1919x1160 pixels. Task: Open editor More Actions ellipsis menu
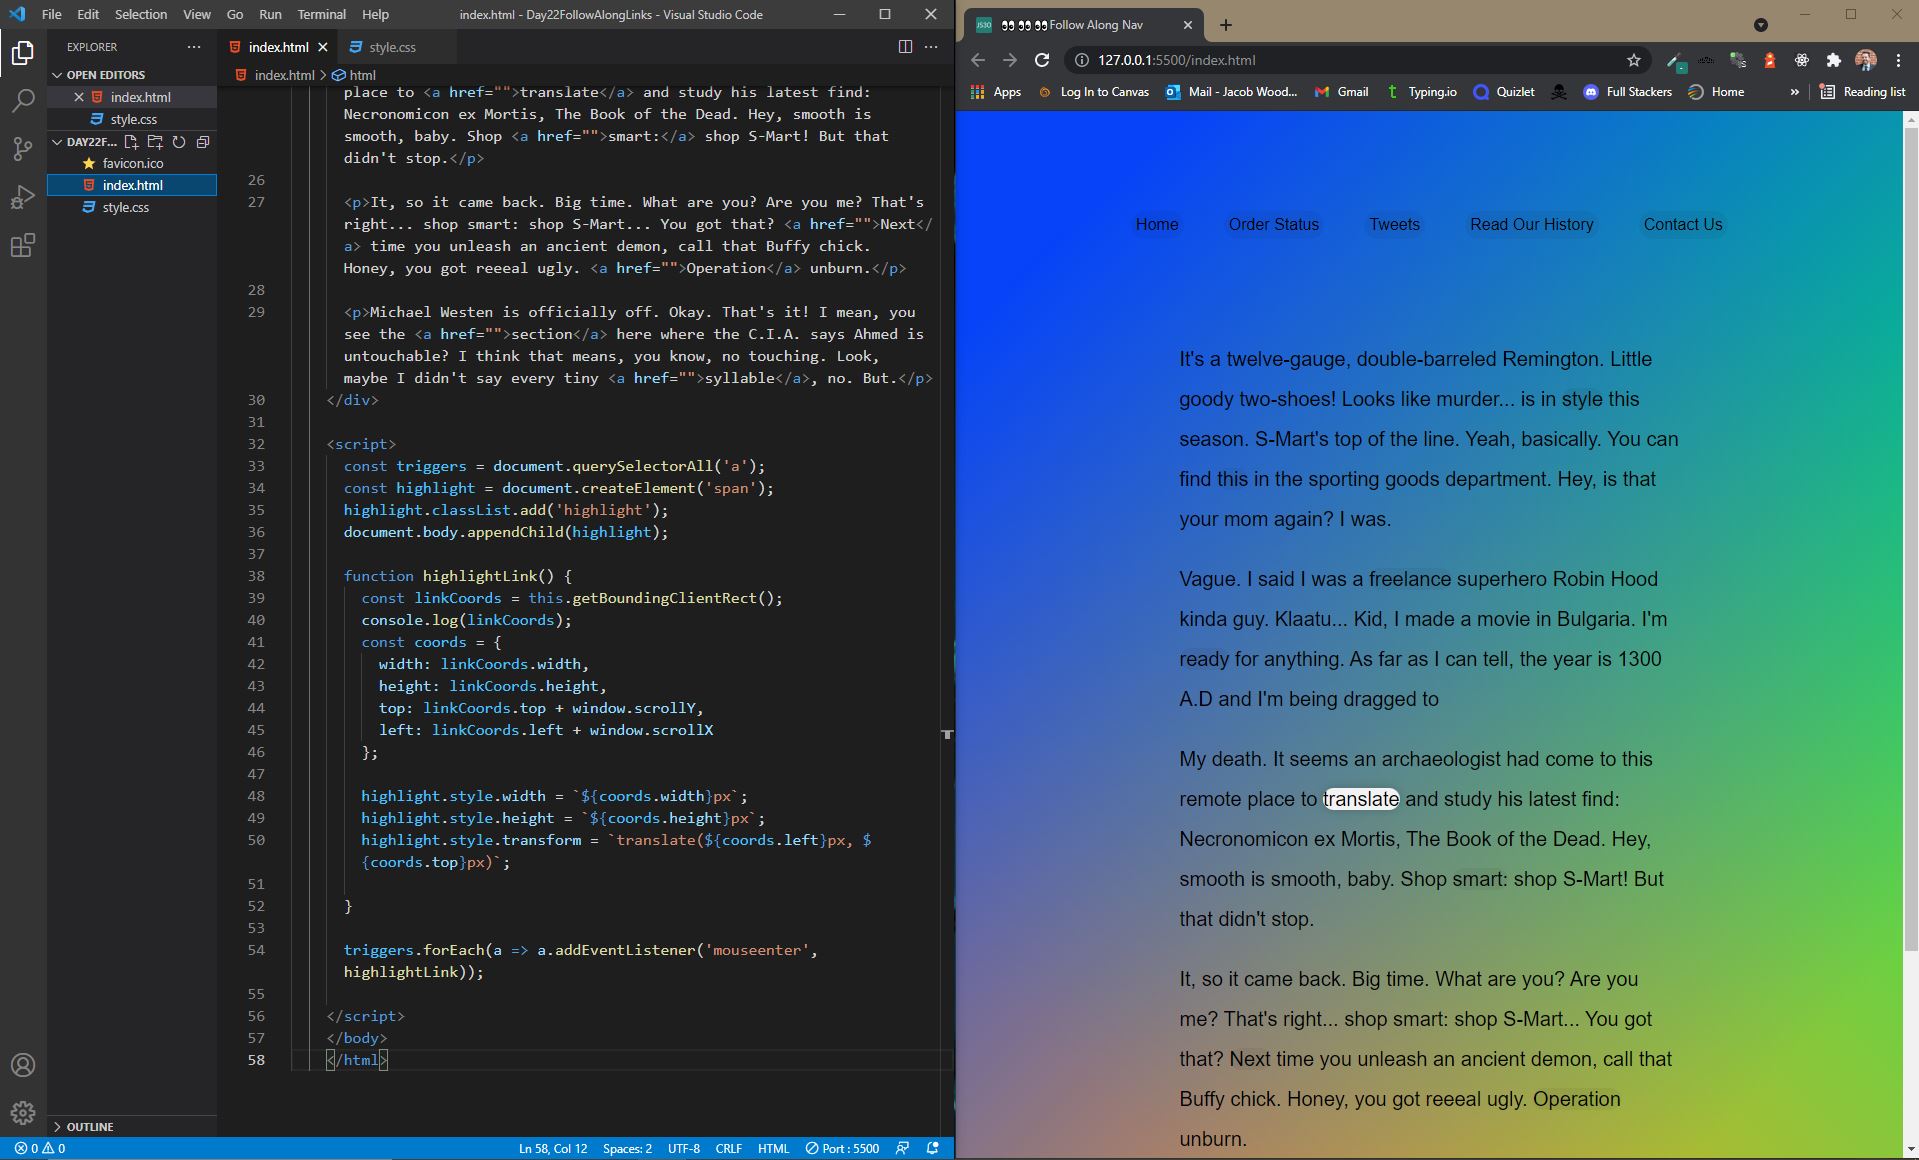pyautogui.click(x=931, y=46)
